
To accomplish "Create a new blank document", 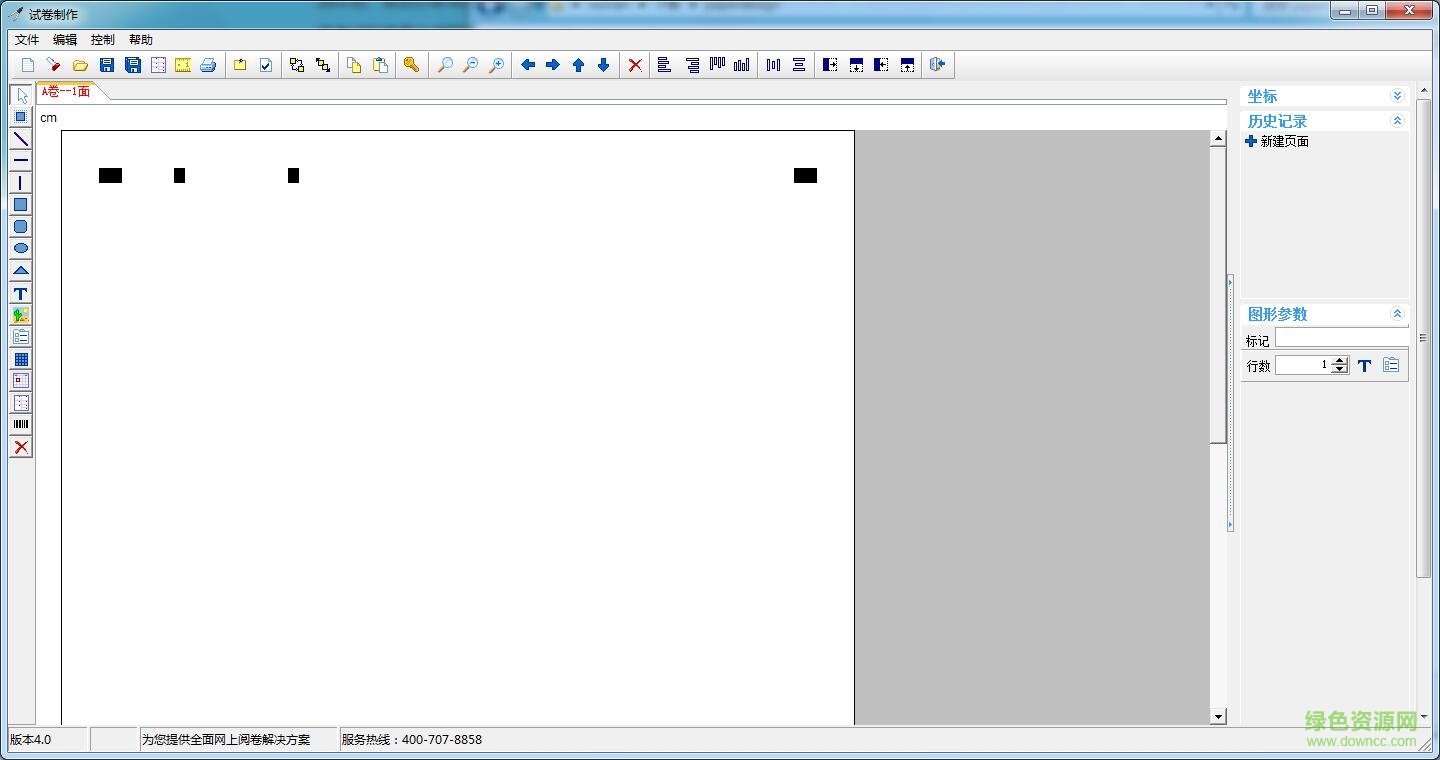I will [x=28, y=65].
